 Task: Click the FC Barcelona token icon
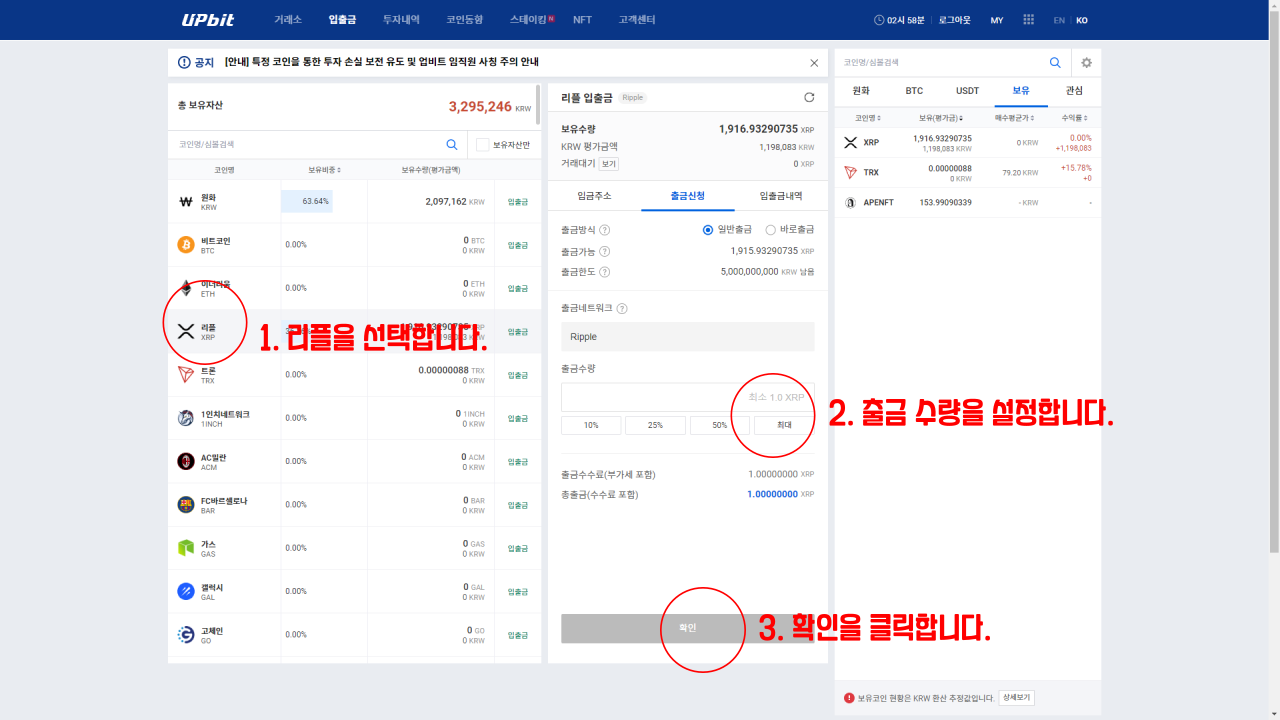click(x=185, y=505)
